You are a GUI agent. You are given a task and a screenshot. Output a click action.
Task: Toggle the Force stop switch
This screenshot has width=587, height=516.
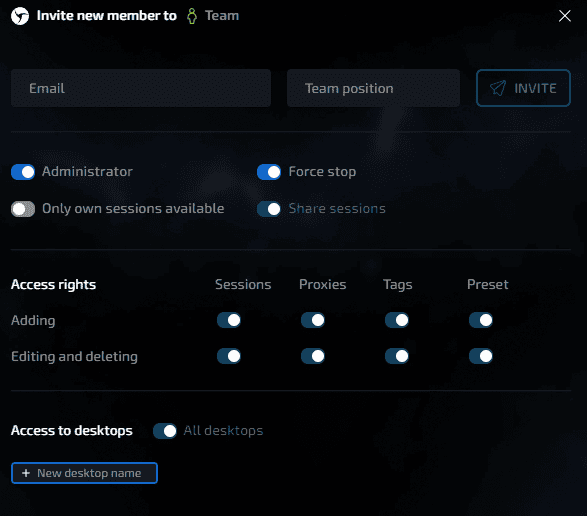(x=269, y=172)
